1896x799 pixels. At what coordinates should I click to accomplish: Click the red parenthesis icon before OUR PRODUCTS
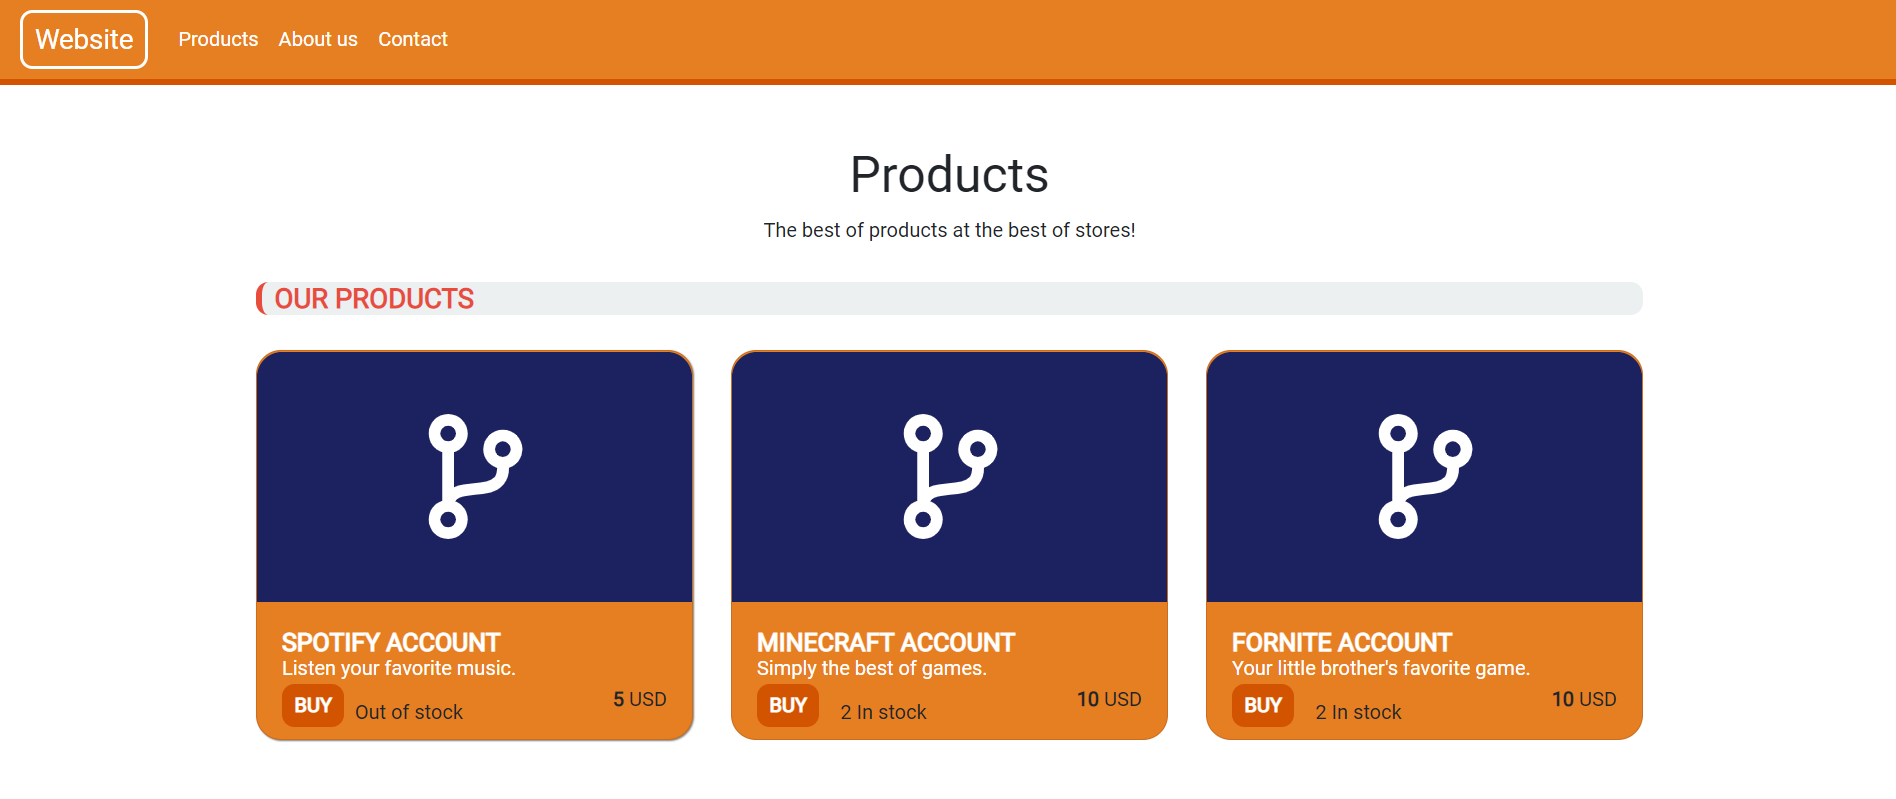point(260,297)
